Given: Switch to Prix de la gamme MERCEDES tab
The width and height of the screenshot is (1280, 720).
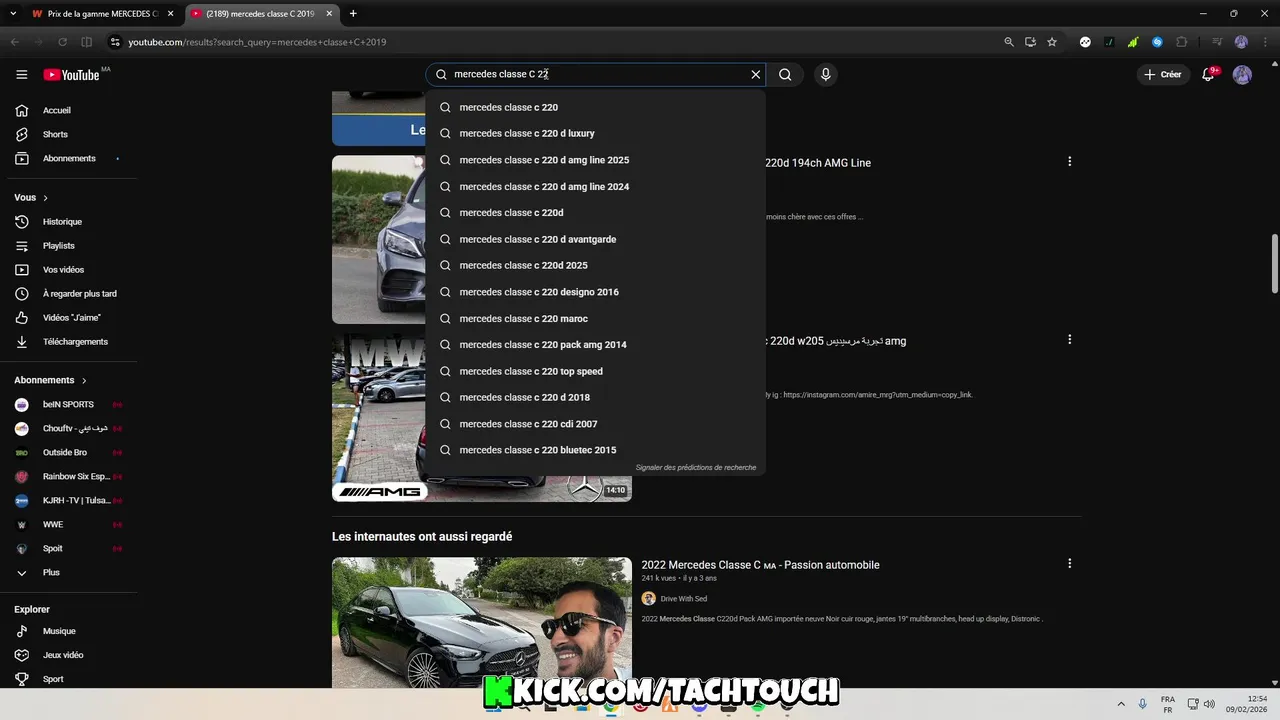Looking at the screenshot, I should [x=102, y=14].
